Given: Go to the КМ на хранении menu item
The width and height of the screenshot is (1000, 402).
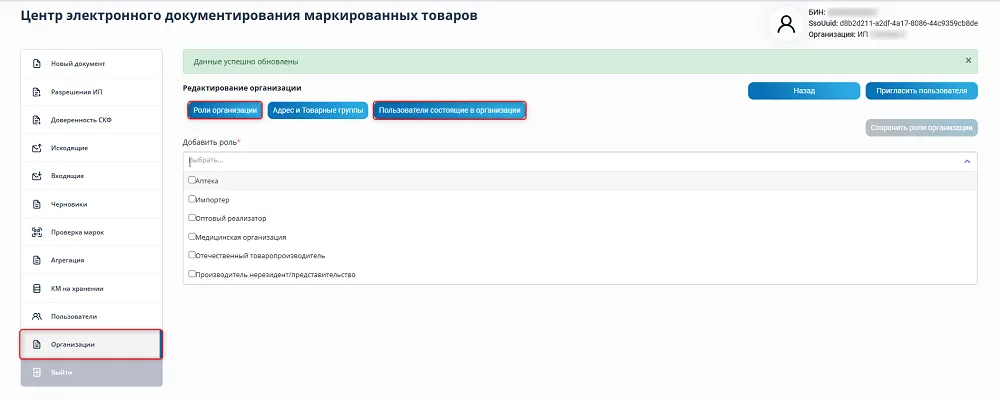Looking at the screenshot, I should click(x=91, y=288).
